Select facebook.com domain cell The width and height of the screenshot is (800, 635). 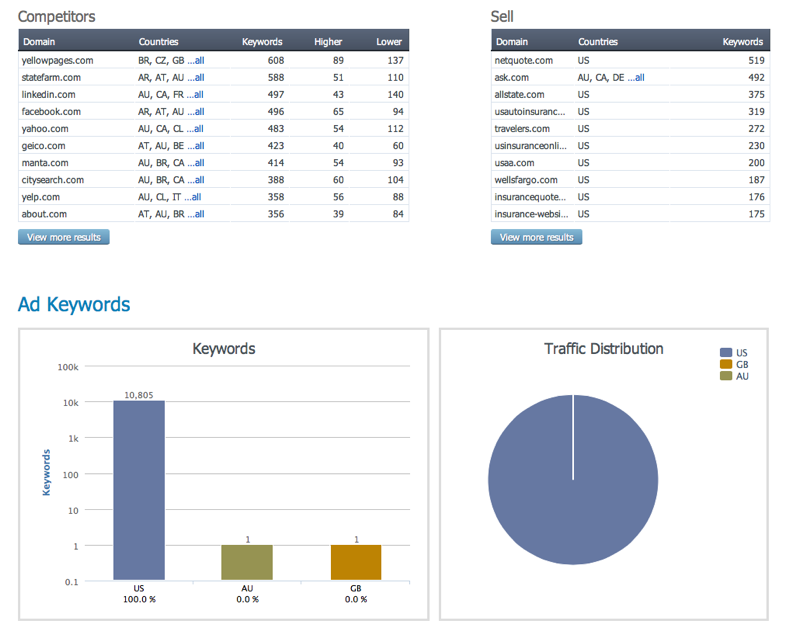pyautogui.click(x=51, y=112)
